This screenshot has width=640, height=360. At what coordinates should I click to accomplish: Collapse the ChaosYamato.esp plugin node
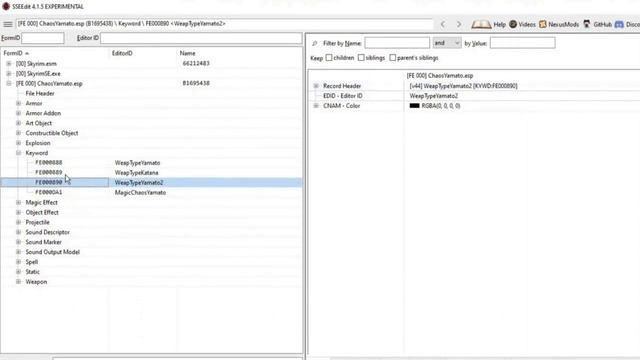click(x=9, y=83)
